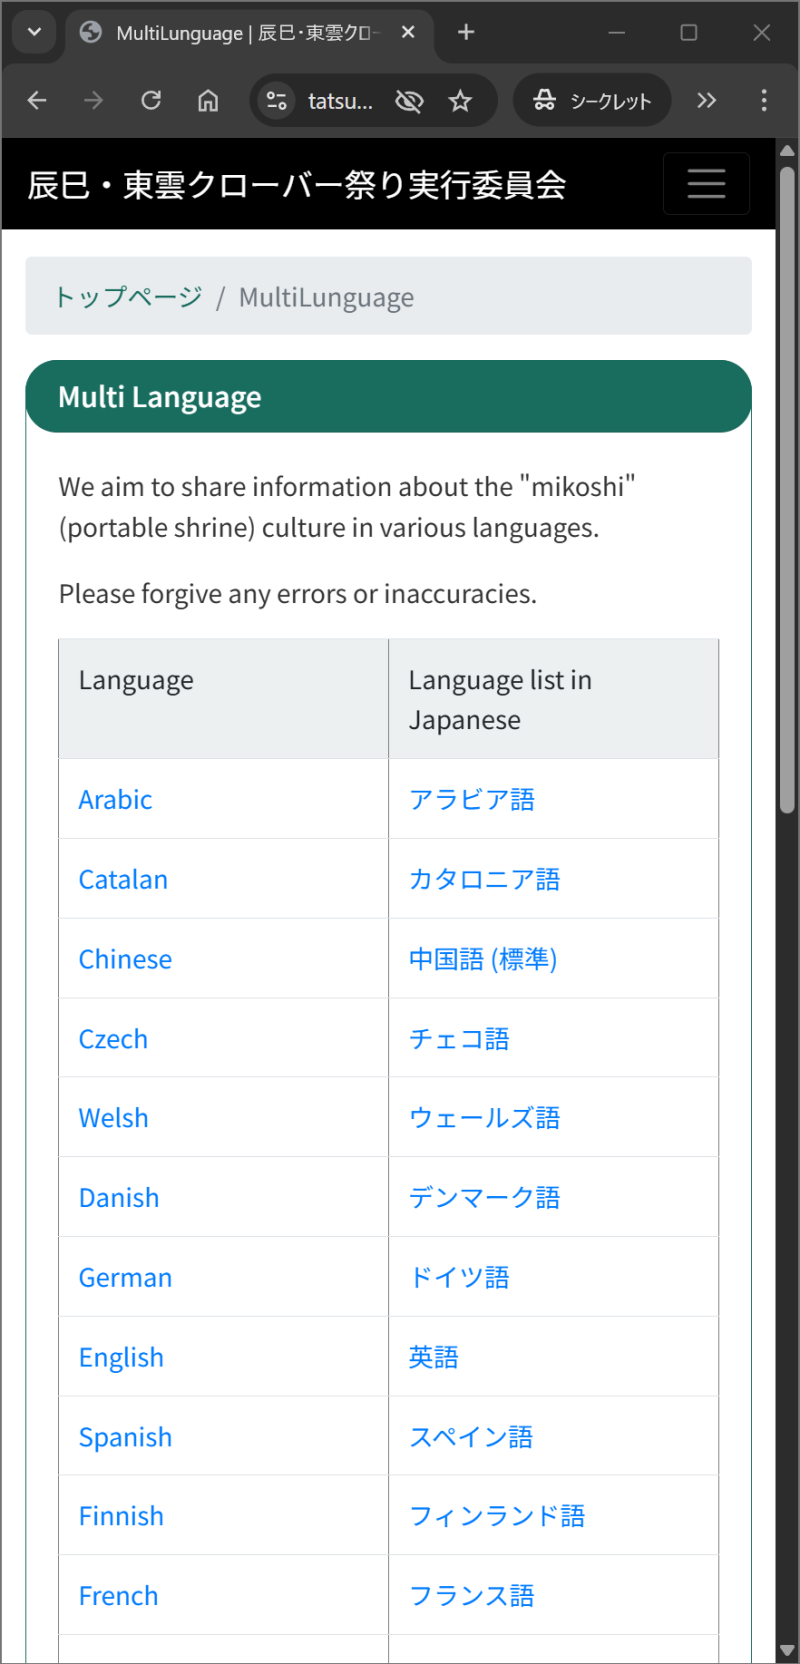
Task: Click the browser back arrow
Action: (x=37, y=100)
